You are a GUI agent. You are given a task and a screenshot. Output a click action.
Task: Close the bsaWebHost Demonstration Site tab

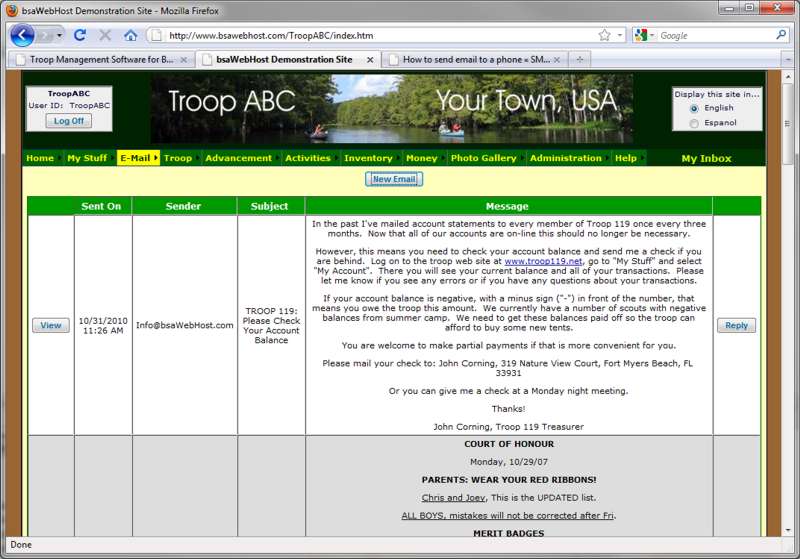pos(370,60)
